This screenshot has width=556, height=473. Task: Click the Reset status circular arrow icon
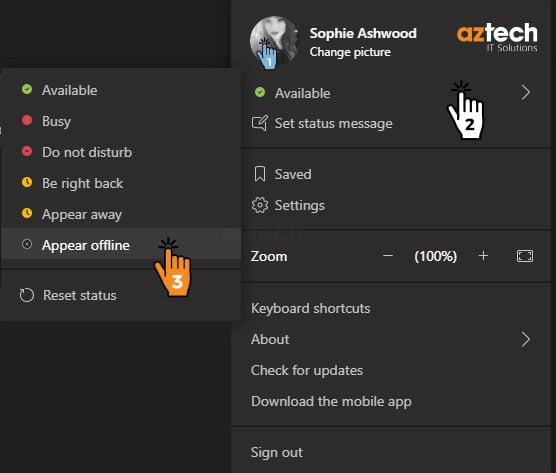pos(27,295)
